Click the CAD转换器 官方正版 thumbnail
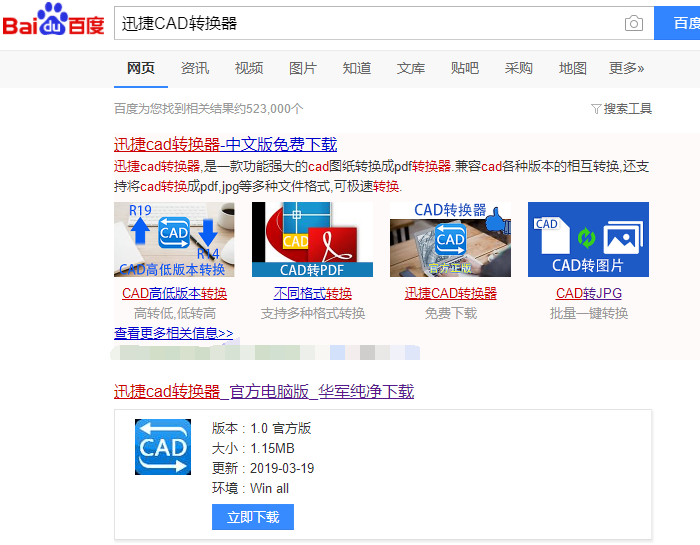Screen dimensions: 700x545 point(450,239)
